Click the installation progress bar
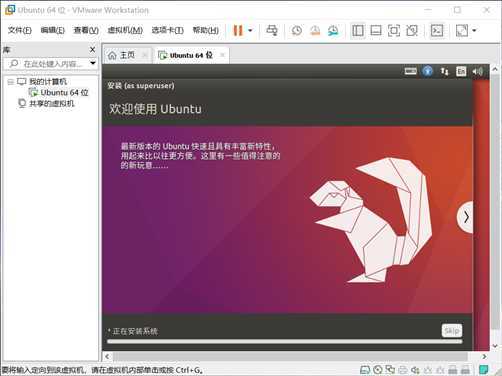 pyautogui.click(x=285, y=341)
